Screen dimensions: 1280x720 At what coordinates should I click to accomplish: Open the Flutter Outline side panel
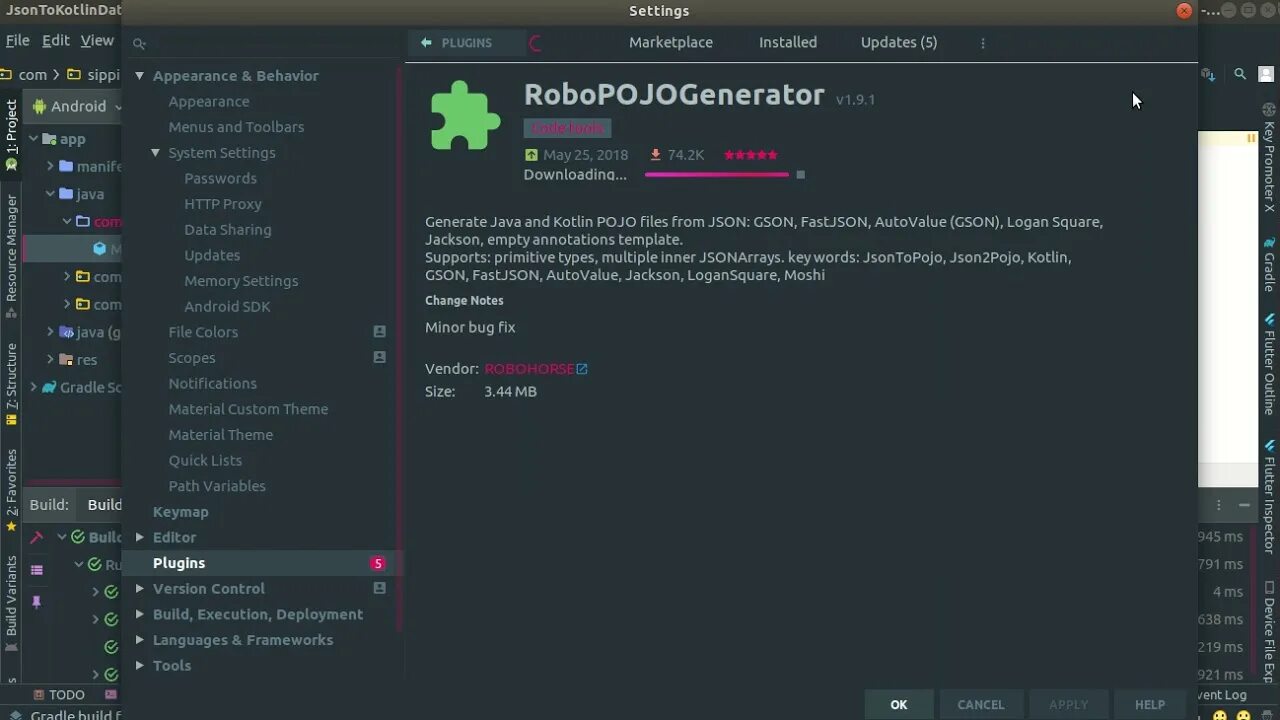(1269, 364)
